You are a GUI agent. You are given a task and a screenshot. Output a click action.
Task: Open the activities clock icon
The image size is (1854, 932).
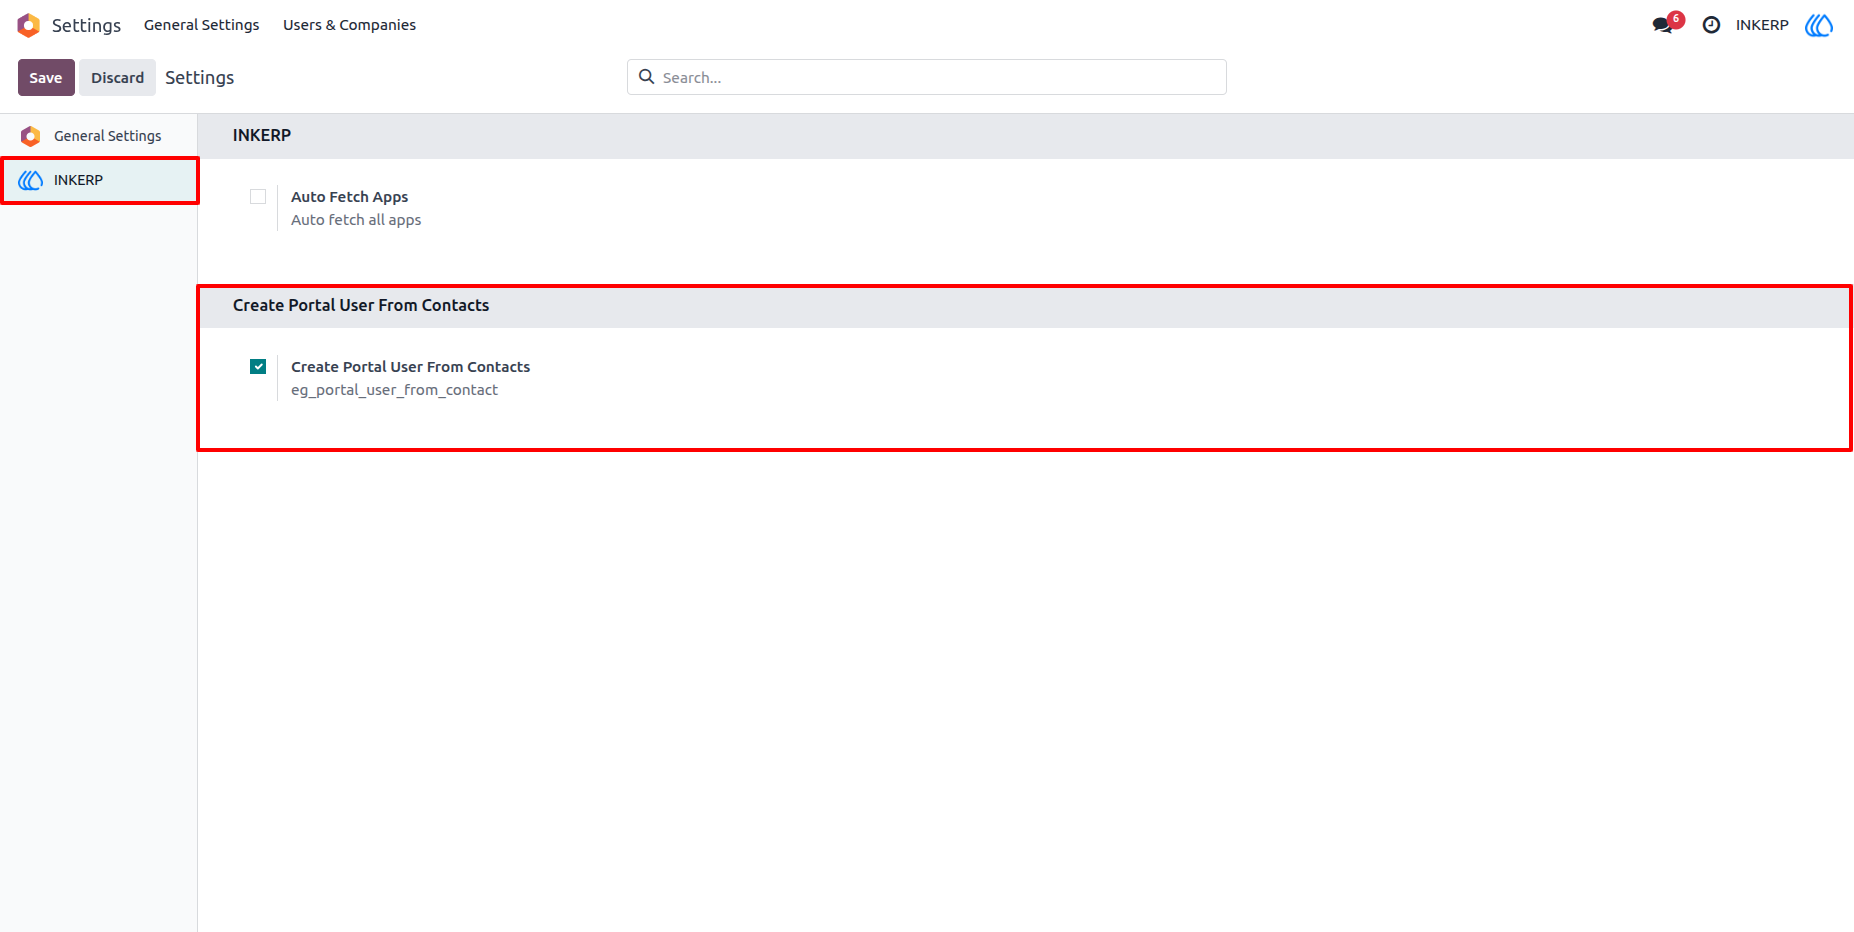pyautogui.click(x=1711, y=25)
